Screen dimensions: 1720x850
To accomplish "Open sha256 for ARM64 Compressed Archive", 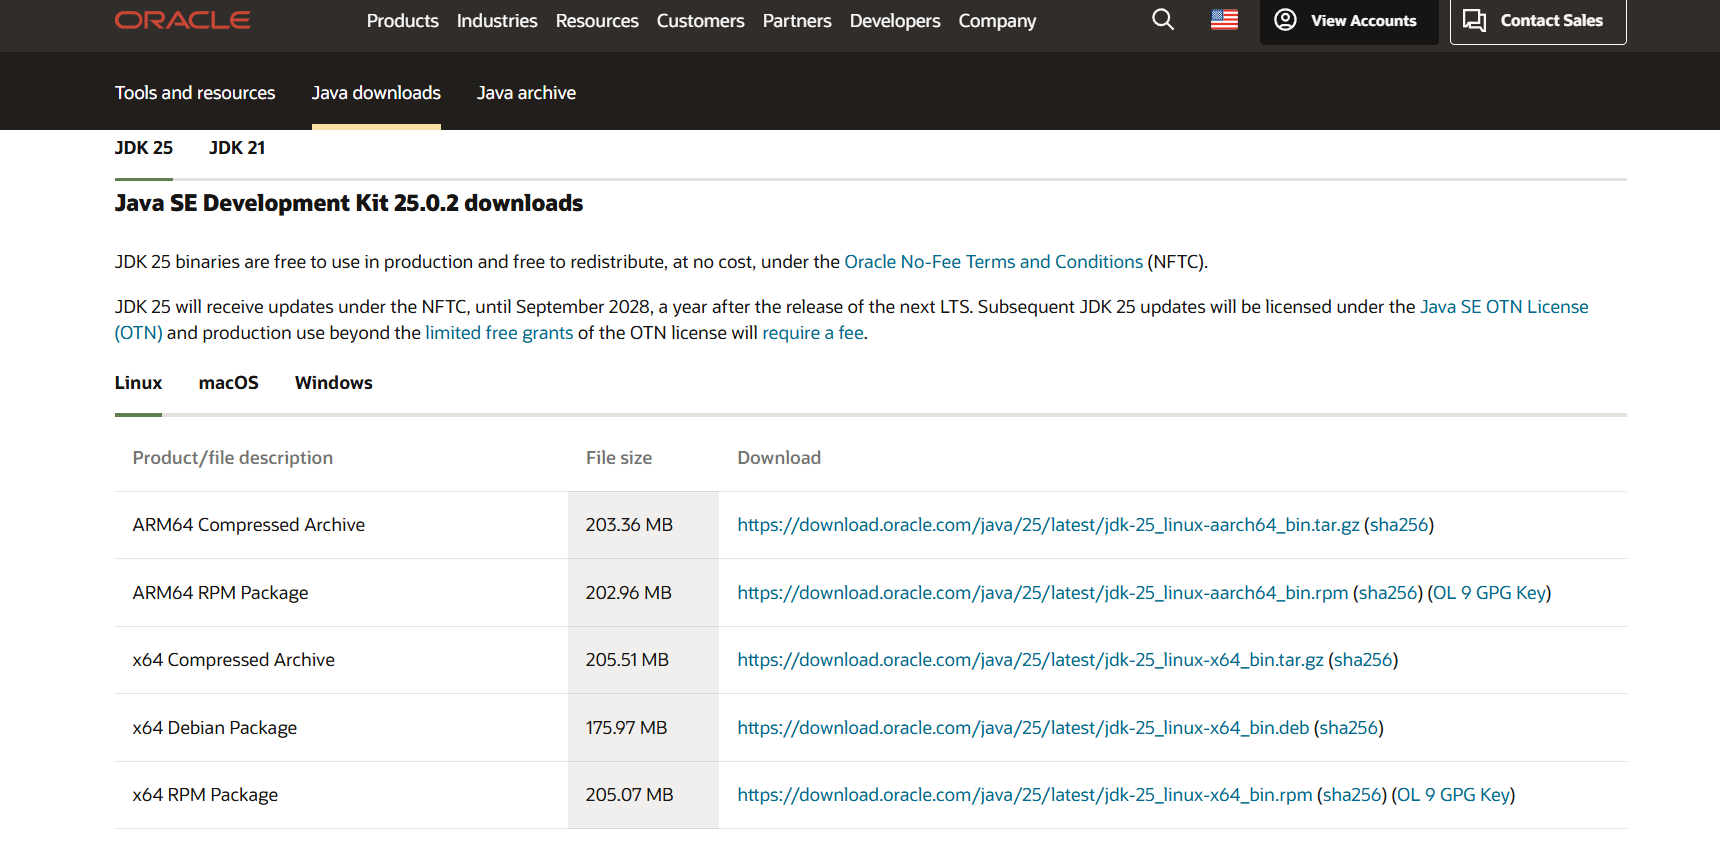I will 1399,525.
